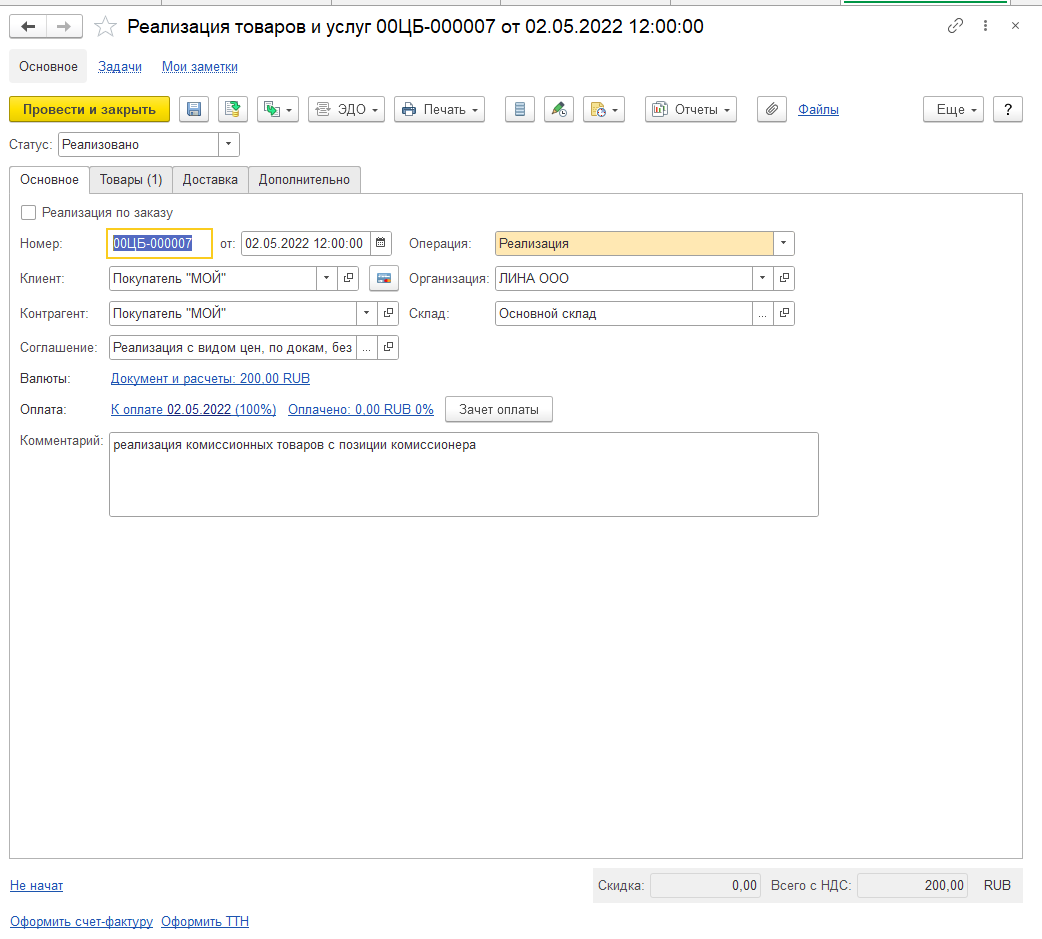
Task: Click the payment card icon next to Клиент
Action: click(x=384, y=278)
